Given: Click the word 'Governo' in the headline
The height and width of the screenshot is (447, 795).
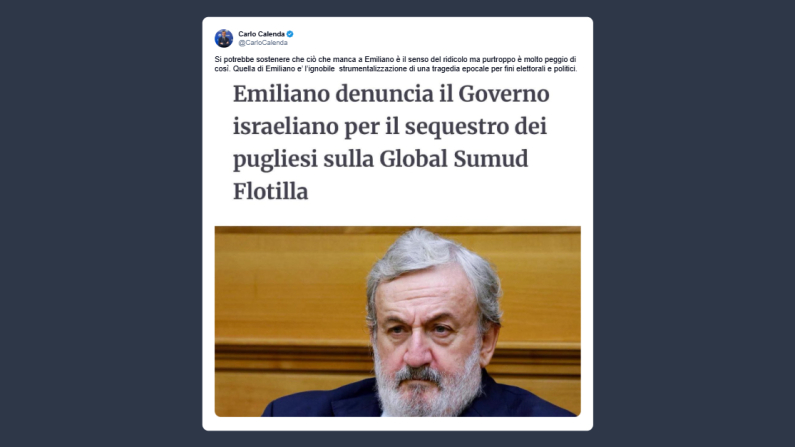Looking at the screenshot, I should point(503,94).
